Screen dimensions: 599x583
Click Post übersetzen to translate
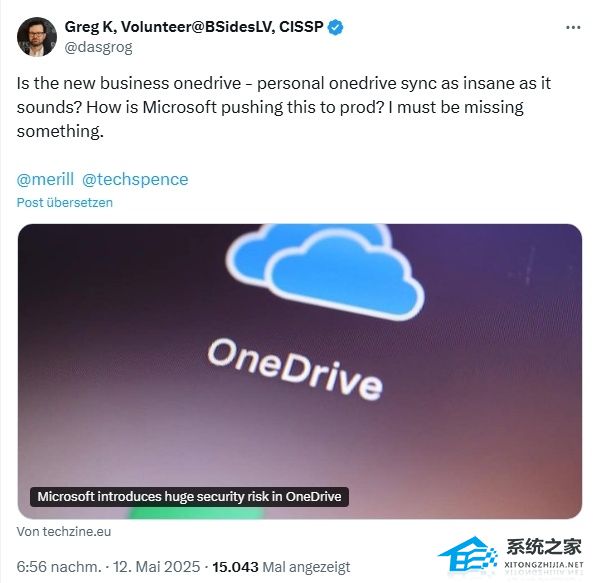click(65, 202)
